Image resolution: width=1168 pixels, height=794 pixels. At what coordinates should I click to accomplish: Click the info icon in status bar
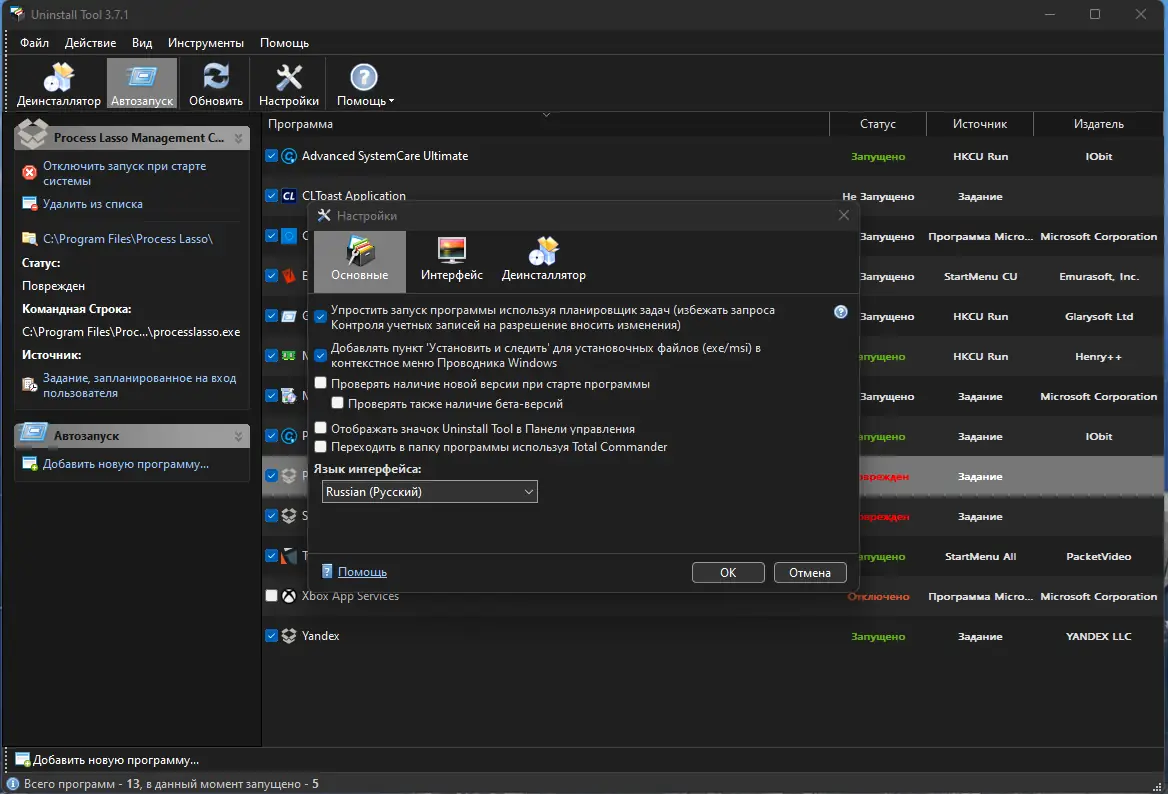pos(12,784)
